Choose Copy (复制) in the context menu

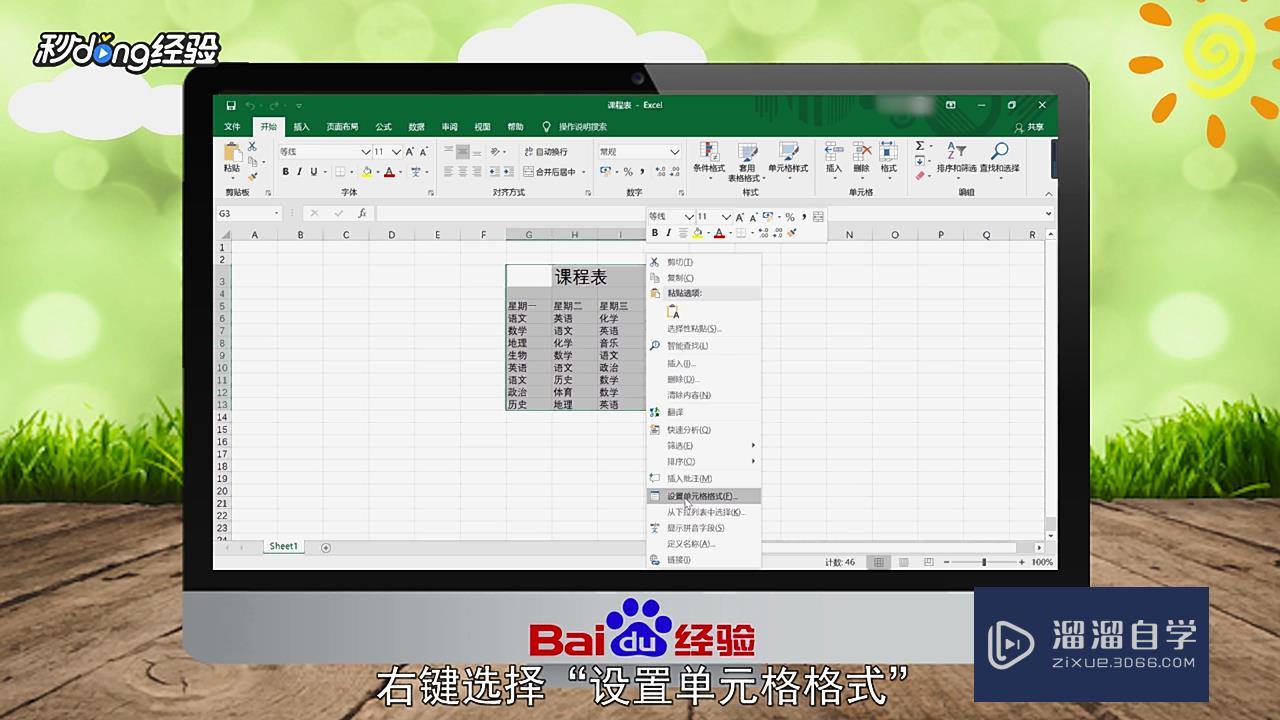[704, 278]
